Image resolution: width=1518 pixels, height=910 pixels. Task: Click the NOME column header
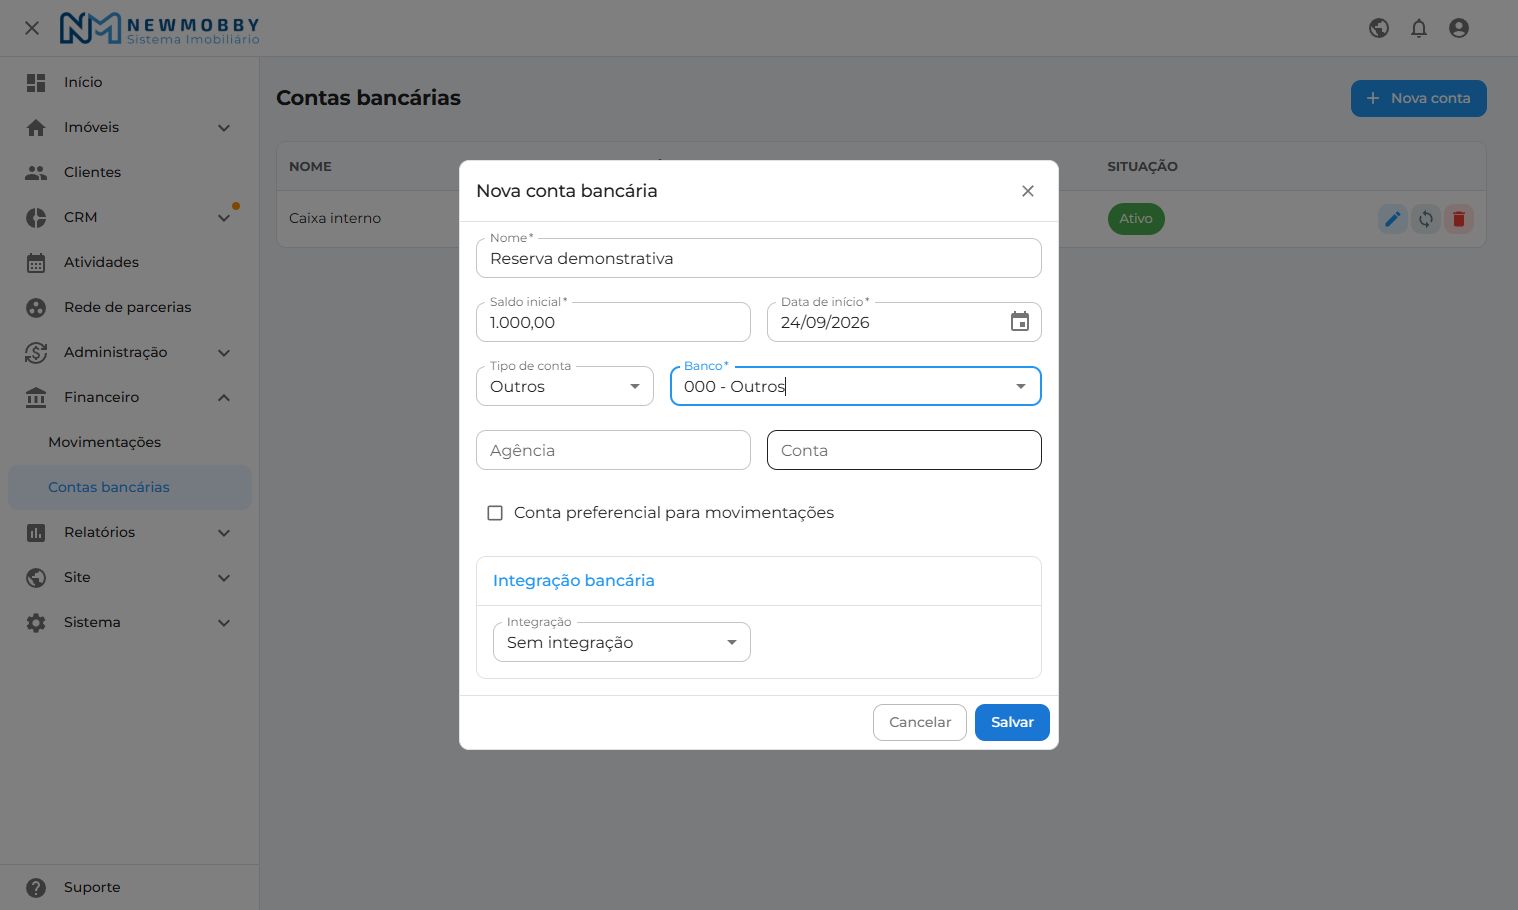click(x=310, y=167)
